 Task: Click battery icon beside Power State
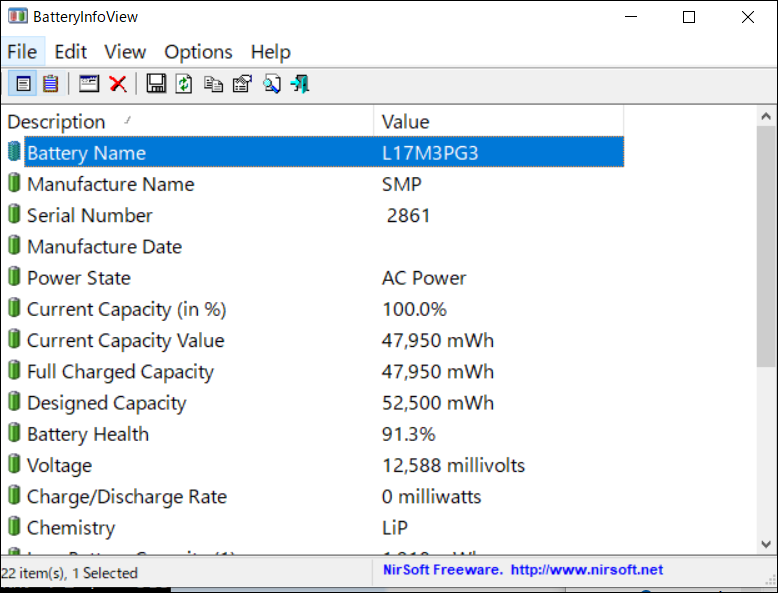point(14,276)
